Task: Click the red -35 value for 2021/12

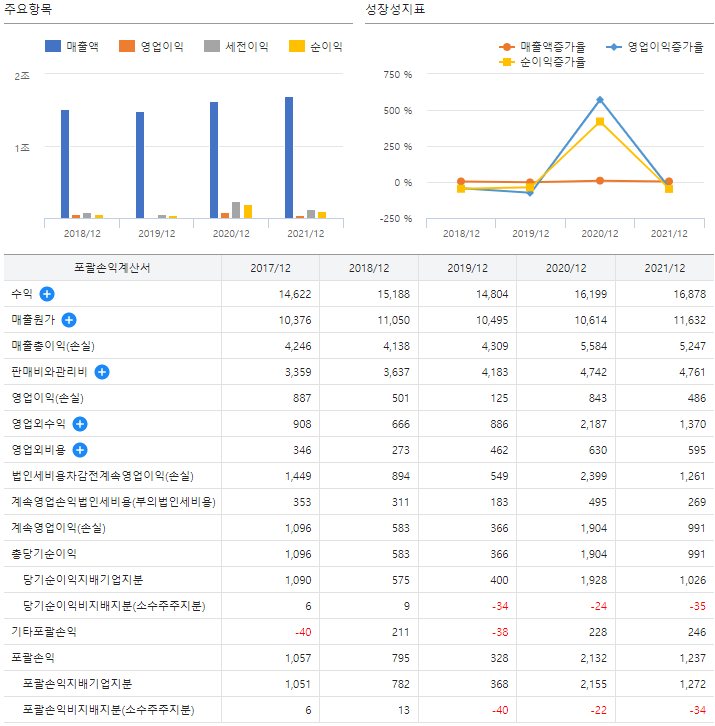Action: pos(698,606)
